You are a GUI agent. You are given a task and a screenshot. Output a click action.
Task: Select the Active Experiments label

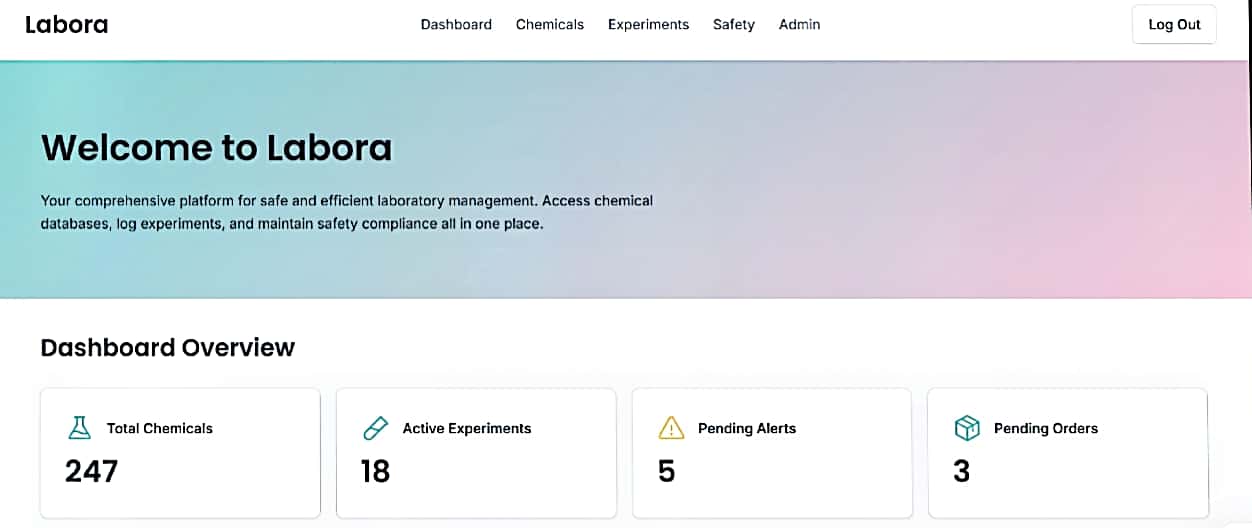(467, 428)
